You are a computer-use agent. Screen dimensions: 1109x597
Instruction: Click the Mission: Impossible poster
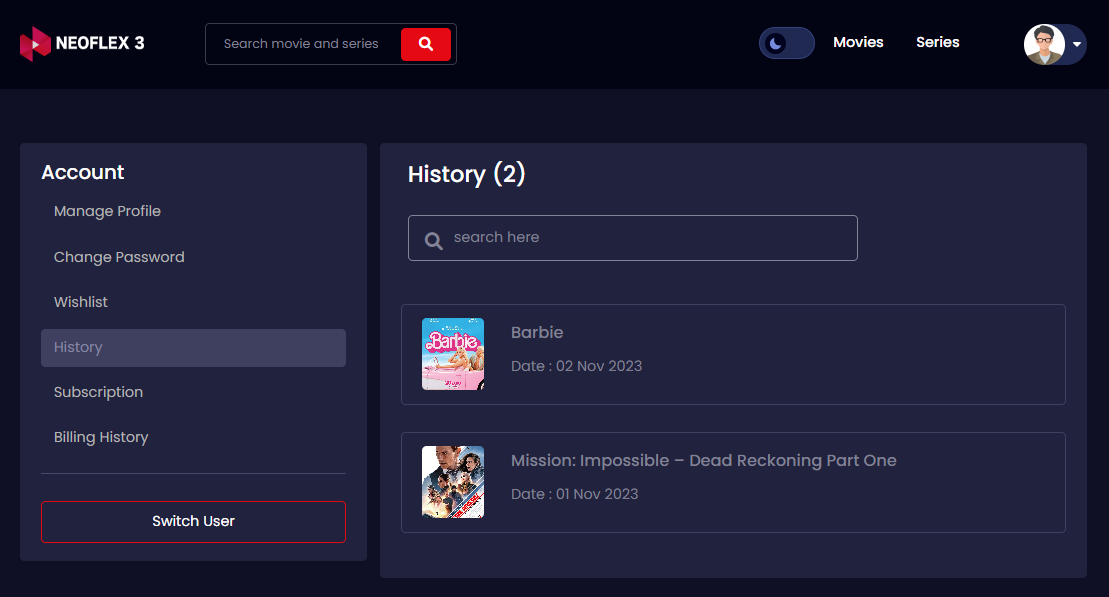[453, 481]
